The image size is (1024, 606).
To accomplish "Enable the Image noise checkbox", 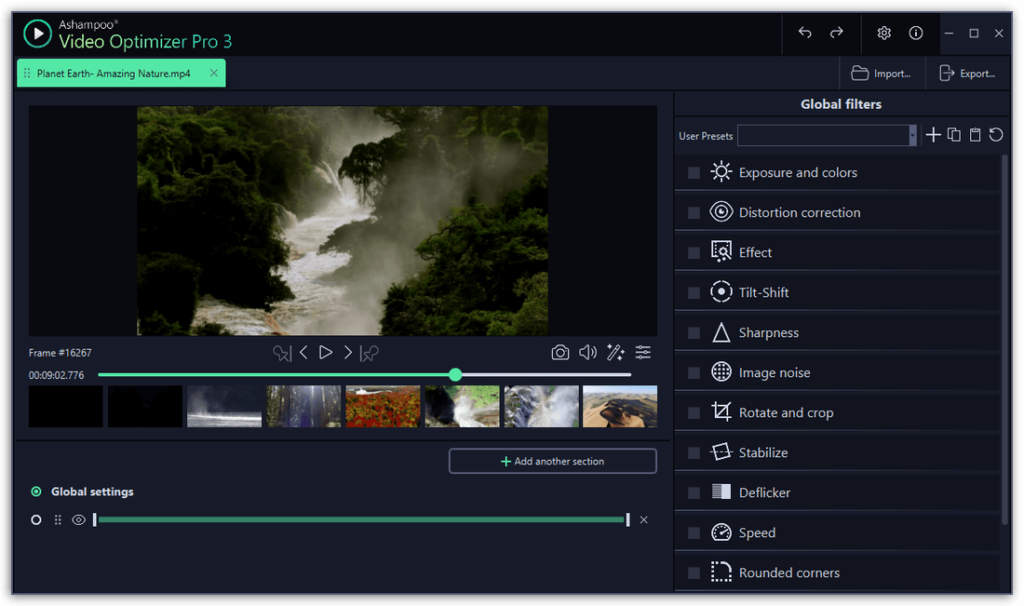I will (x=694, y=372).
